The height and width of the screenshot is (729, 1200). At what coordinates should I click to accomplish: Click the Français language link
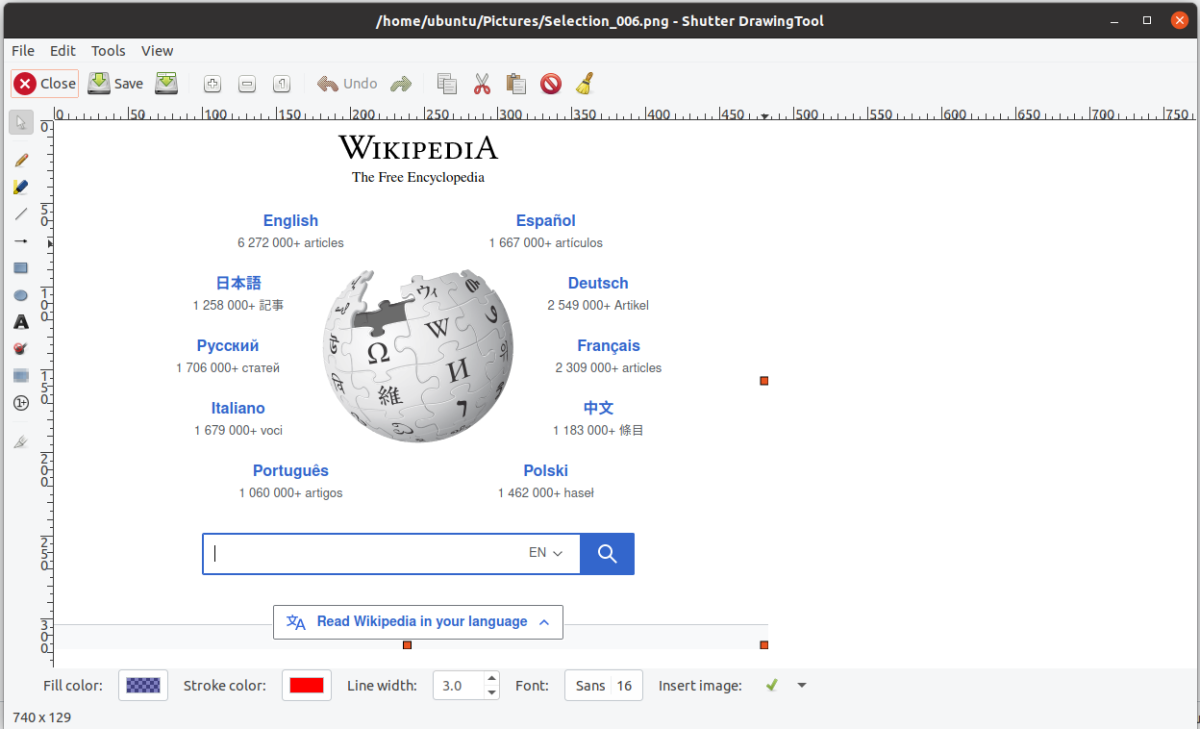[x=608, y=346]
